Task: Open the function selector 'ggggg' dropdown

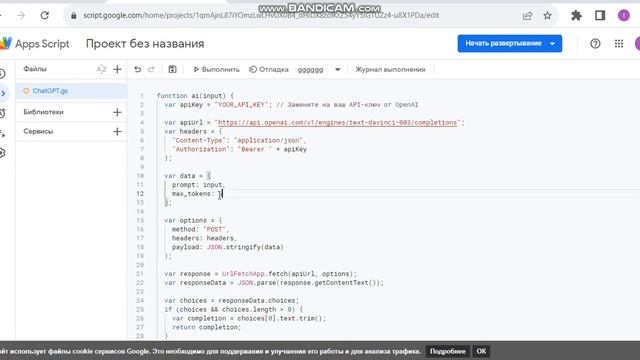Action: (x=319, y=69)
